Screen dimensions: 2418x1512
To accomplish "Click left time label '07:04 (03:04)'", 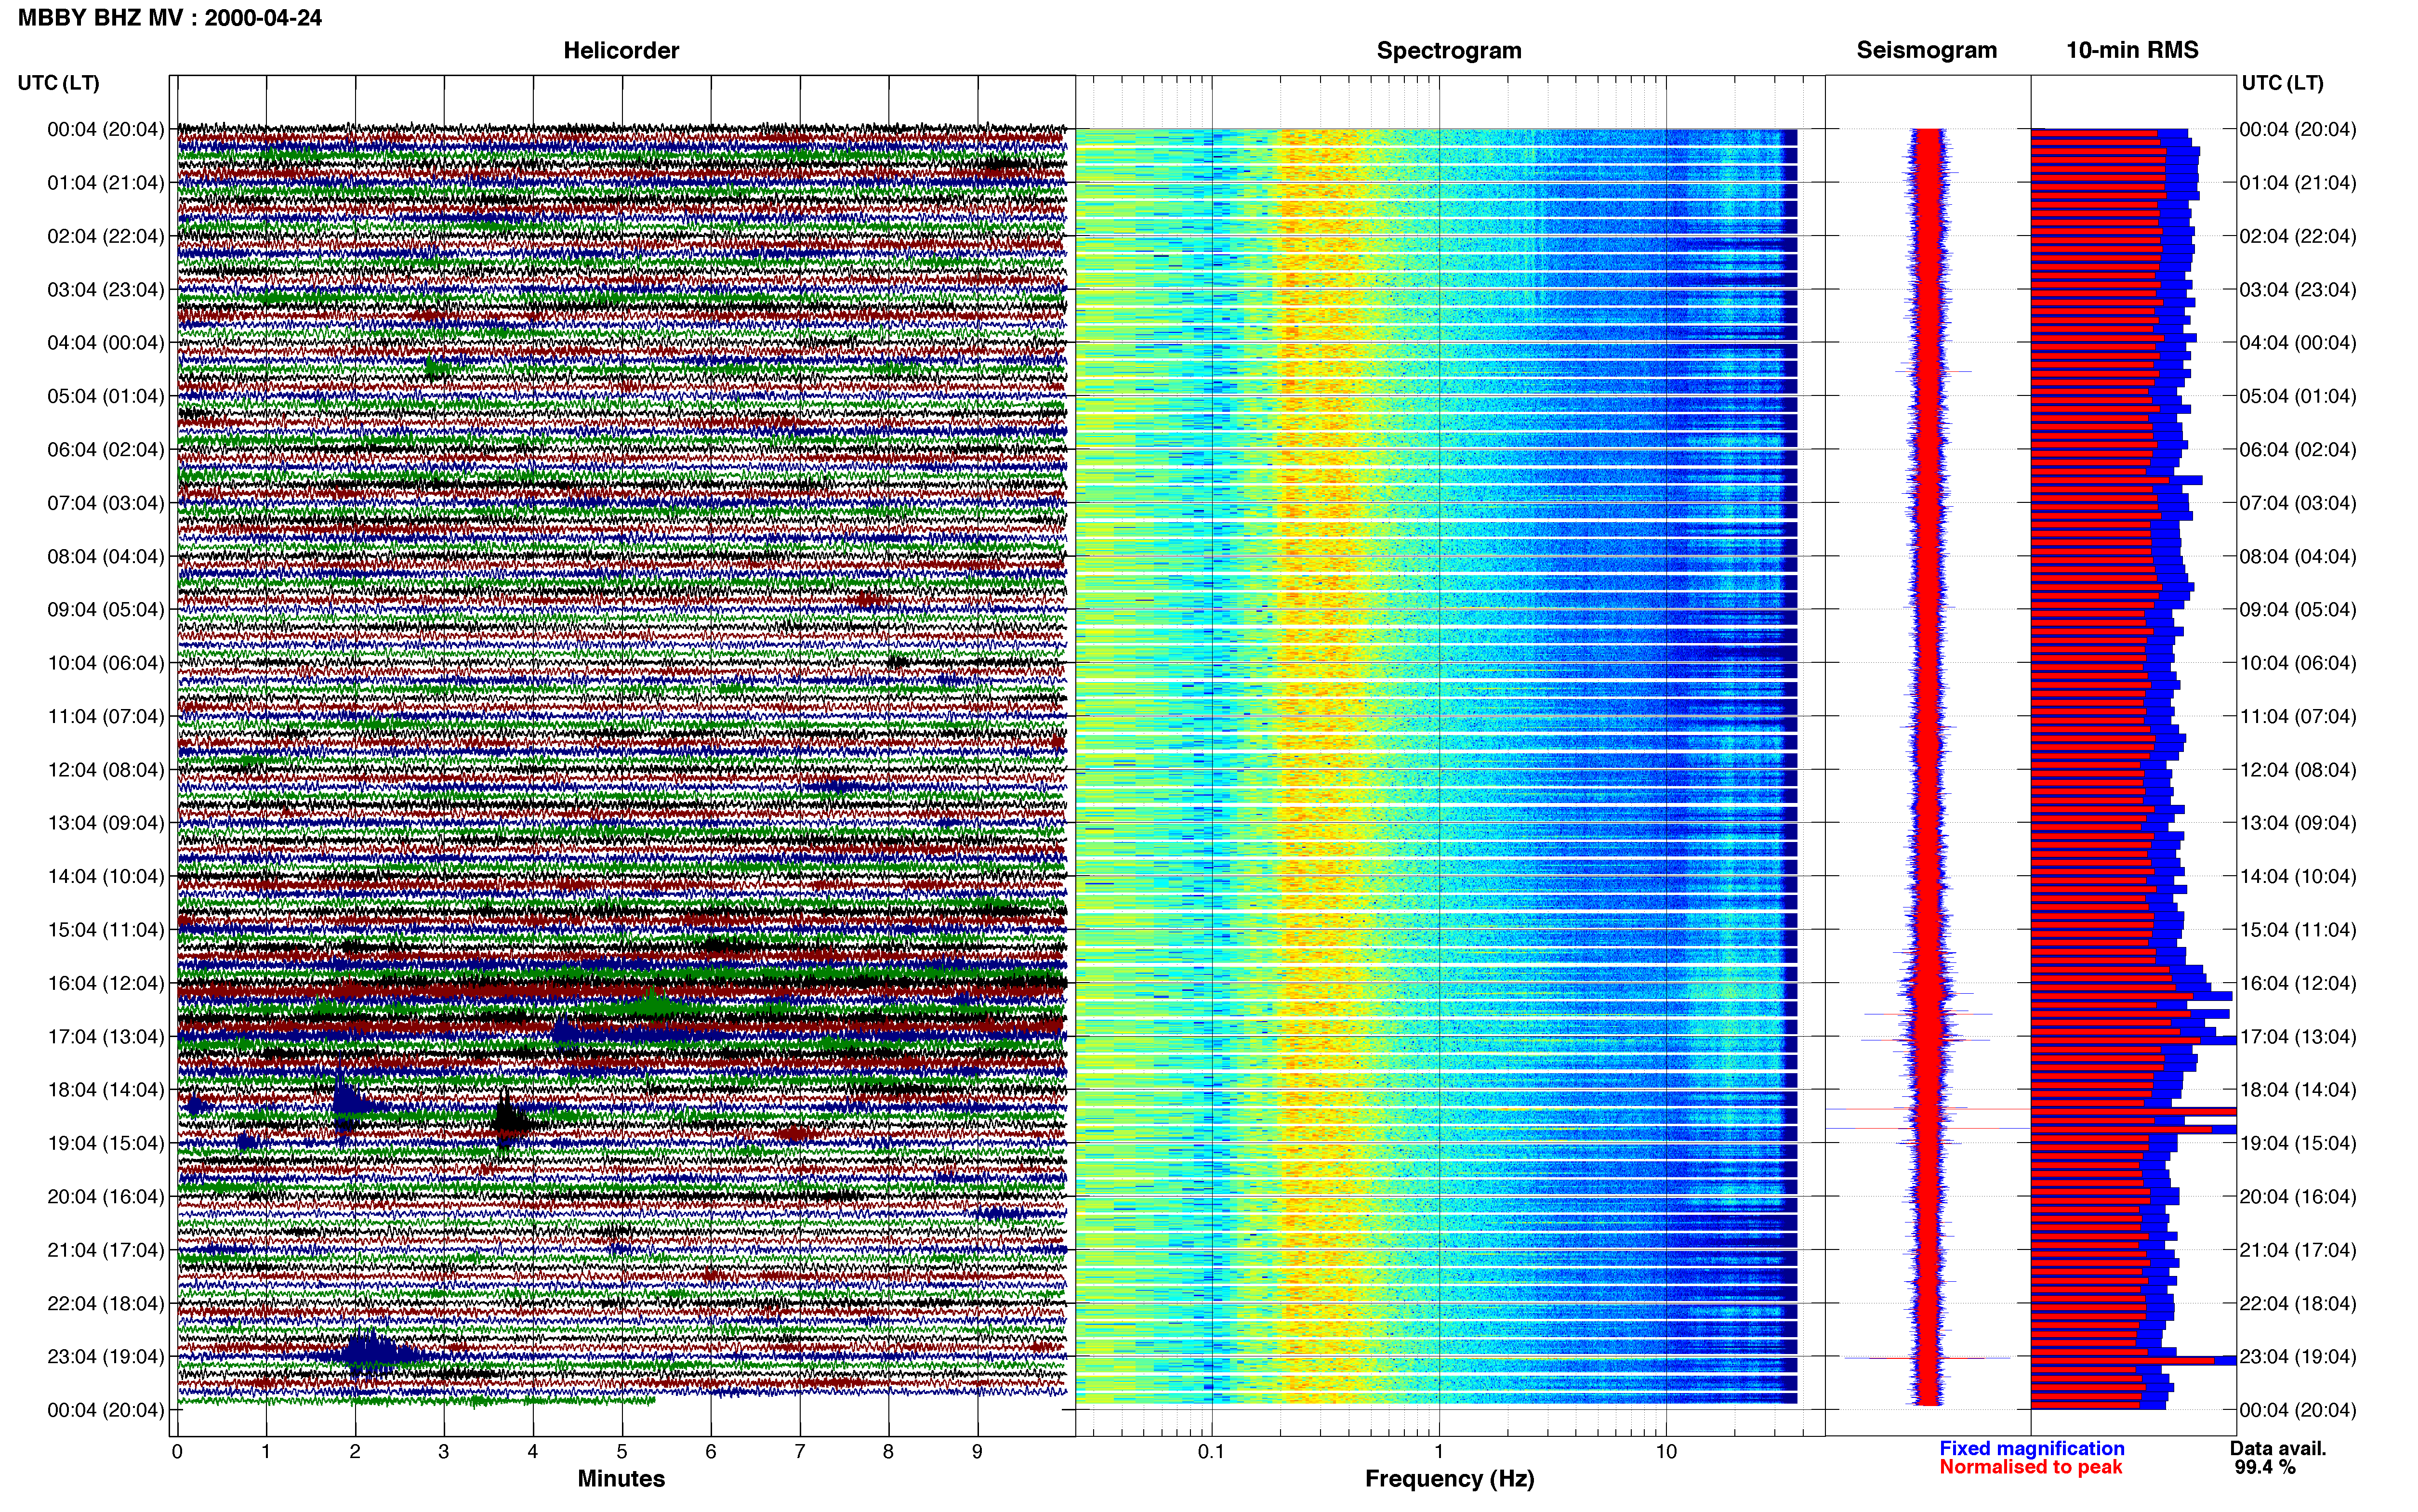I will pyautogui.click(x=106, y=502).
